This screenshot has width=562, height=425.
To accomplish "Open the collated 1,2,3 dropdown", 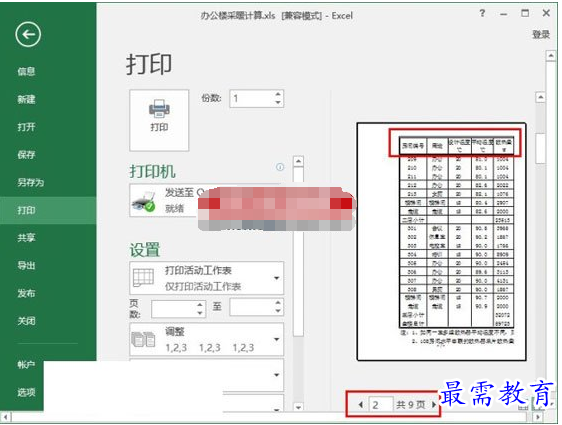I will [206, 339].
